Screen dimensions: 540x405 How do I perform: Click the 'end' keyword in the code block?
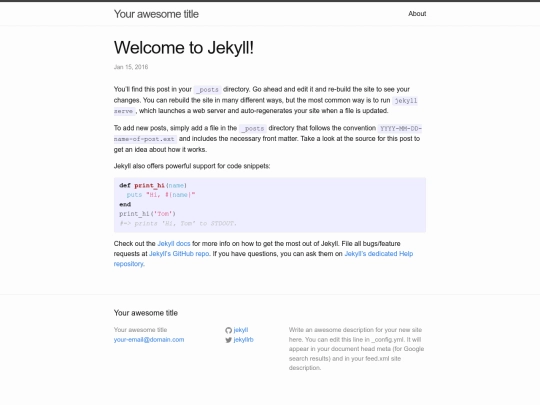(x=125, y=205)
